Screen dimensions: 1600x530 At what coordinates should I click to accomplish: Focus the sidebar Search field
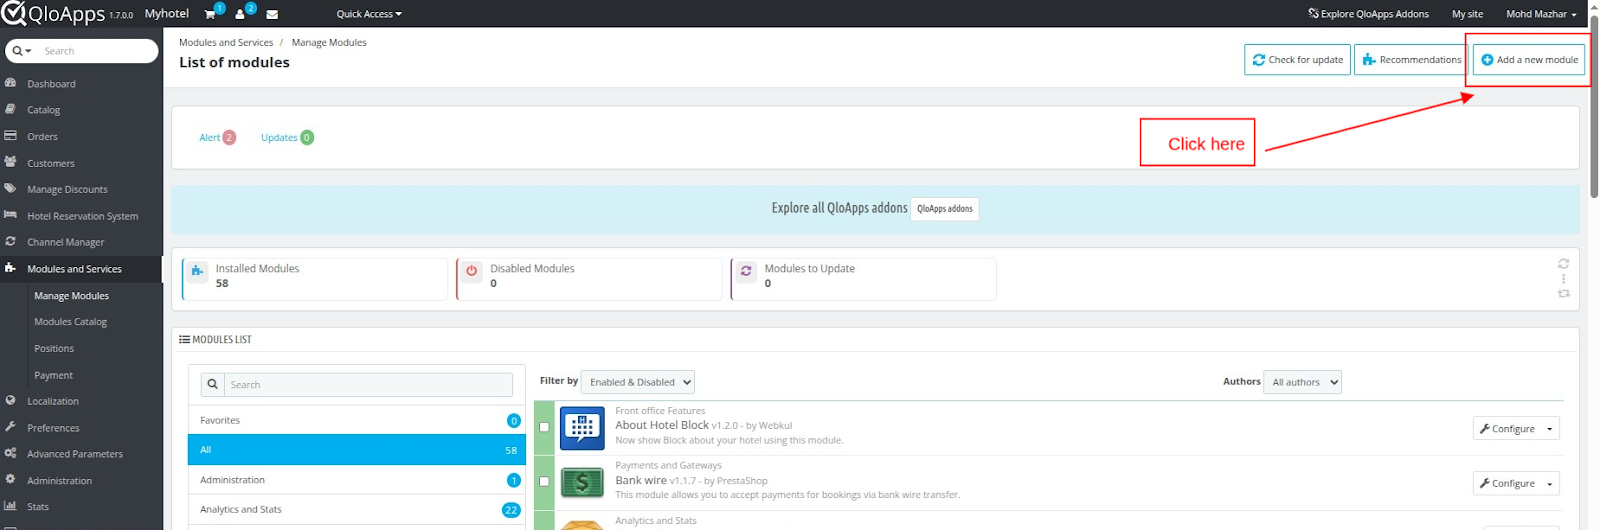click(x=98, y=51)
